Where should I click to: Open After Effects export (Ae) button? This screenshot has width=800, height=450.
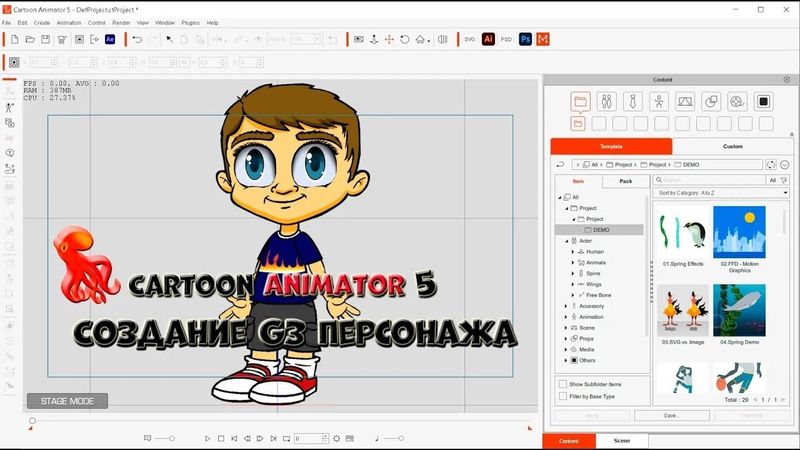110,39
